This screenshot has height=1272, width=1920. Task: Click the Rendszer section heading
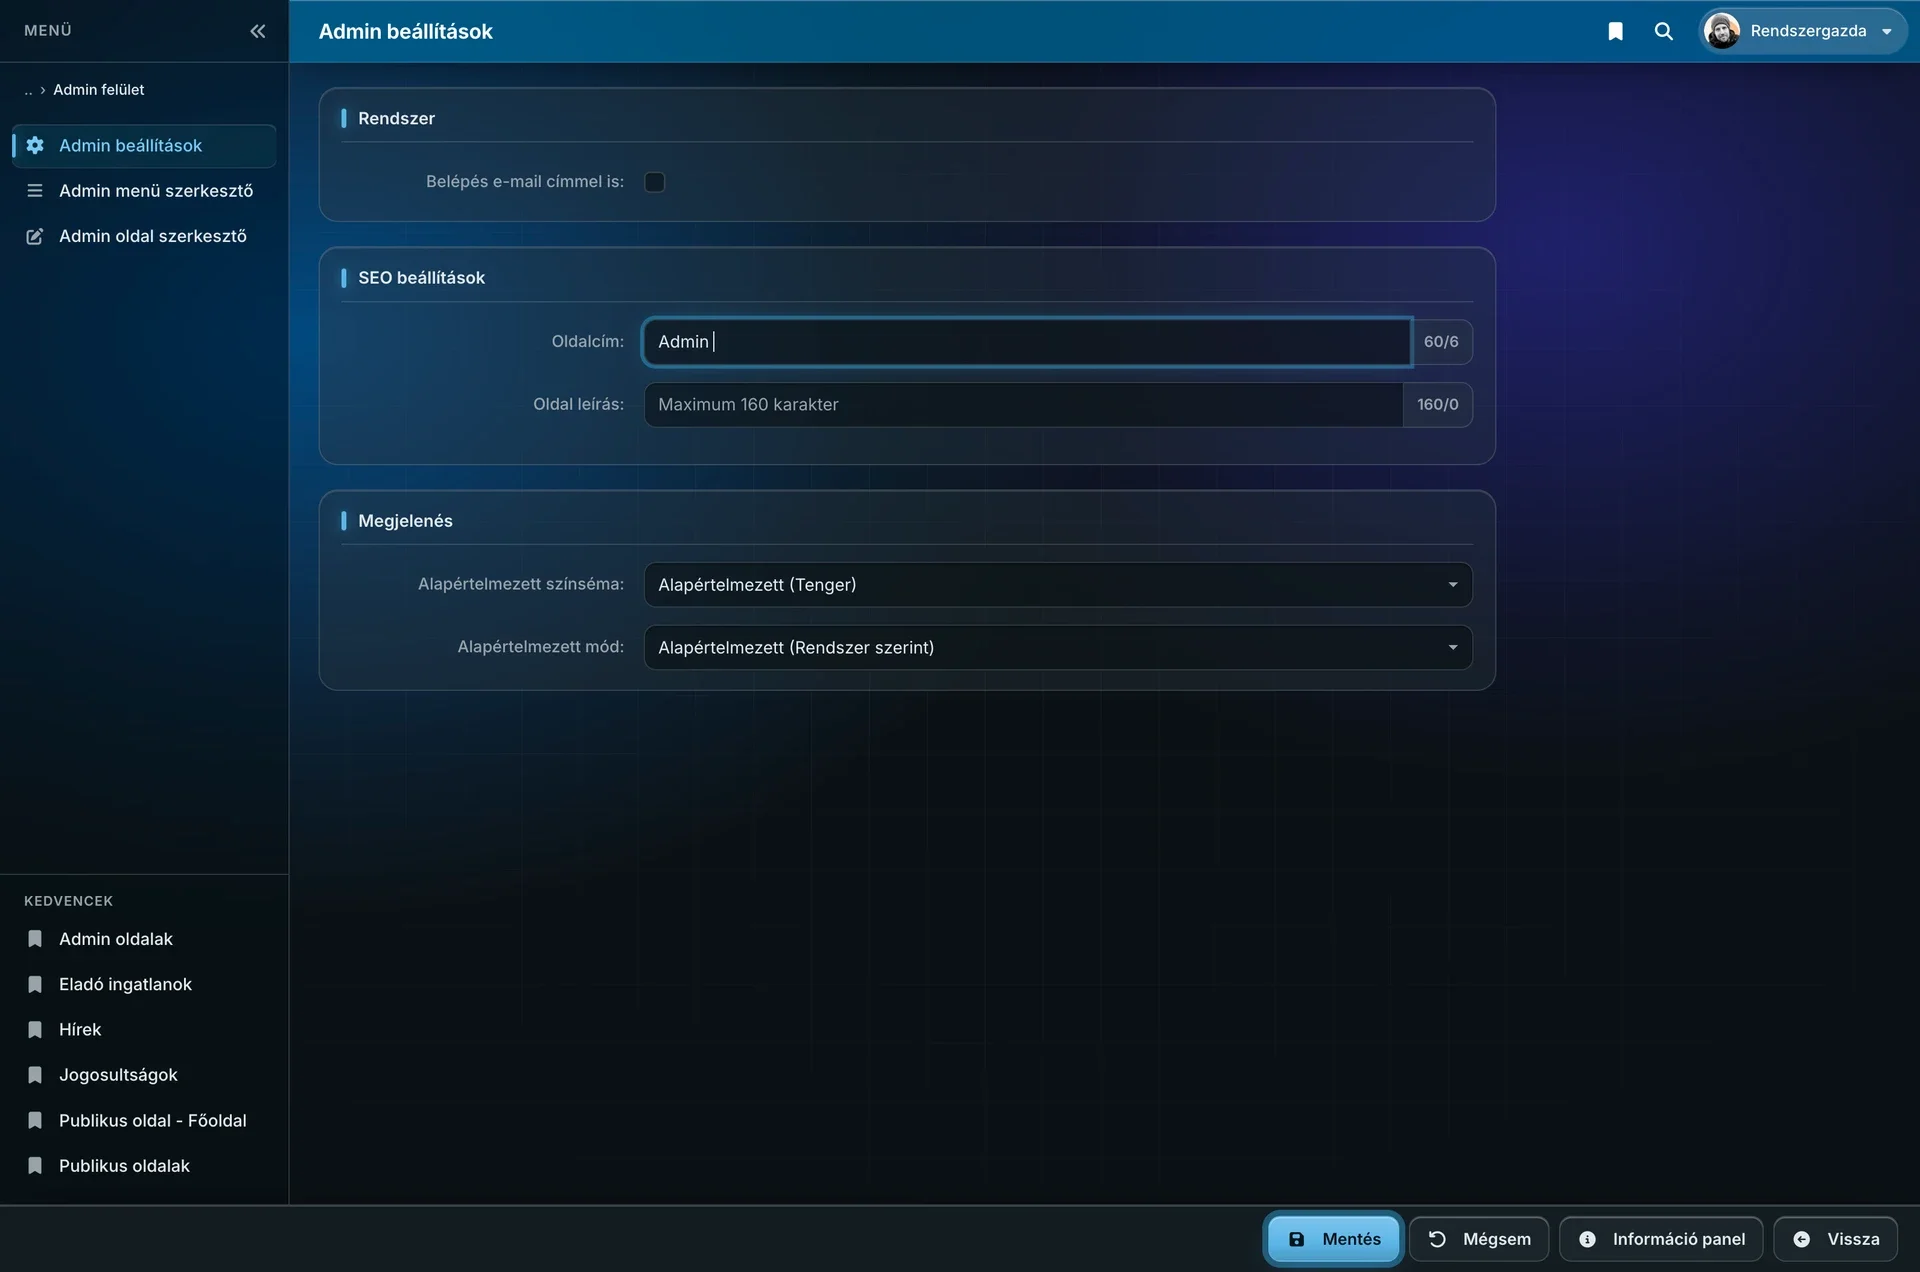pyautogui.click(x=396, y=118)
